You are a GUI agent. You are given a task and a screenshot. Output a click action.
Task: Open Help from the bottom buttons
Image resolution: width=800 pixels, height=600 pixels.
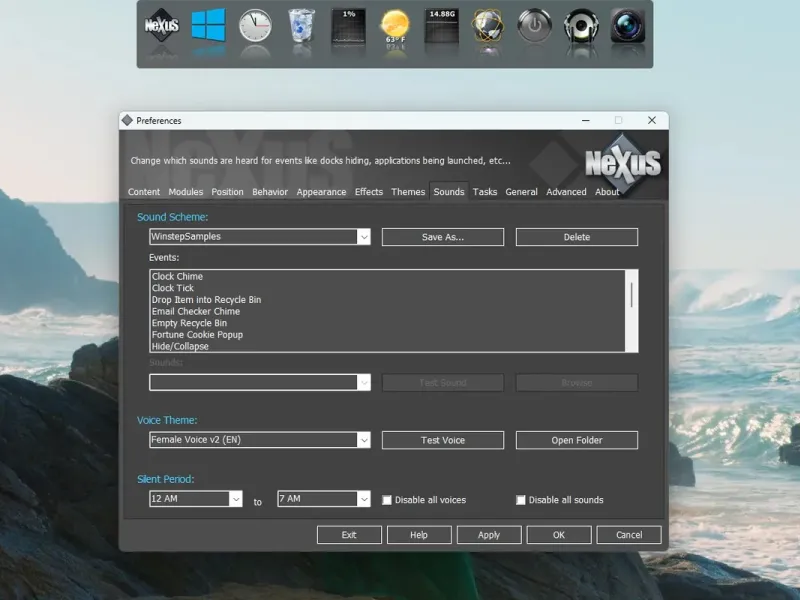click(x=419, y=535)
